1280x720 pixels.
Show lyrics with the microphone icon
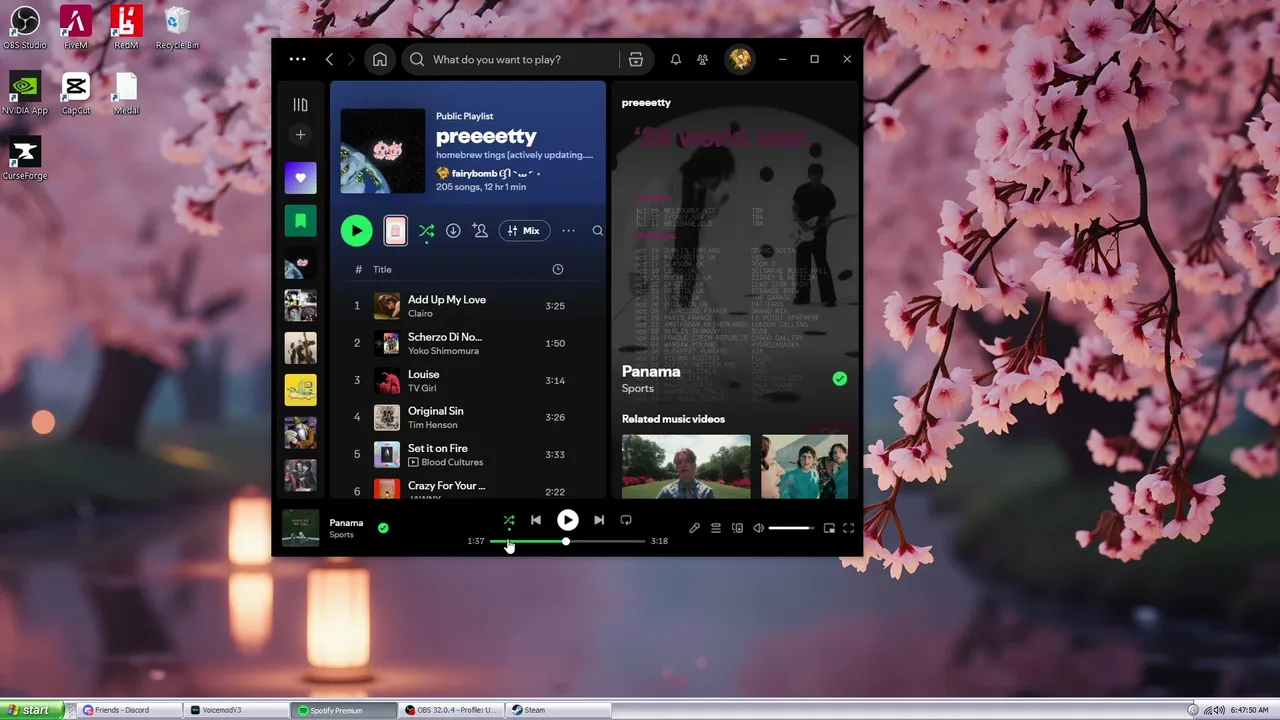point(694,528)
